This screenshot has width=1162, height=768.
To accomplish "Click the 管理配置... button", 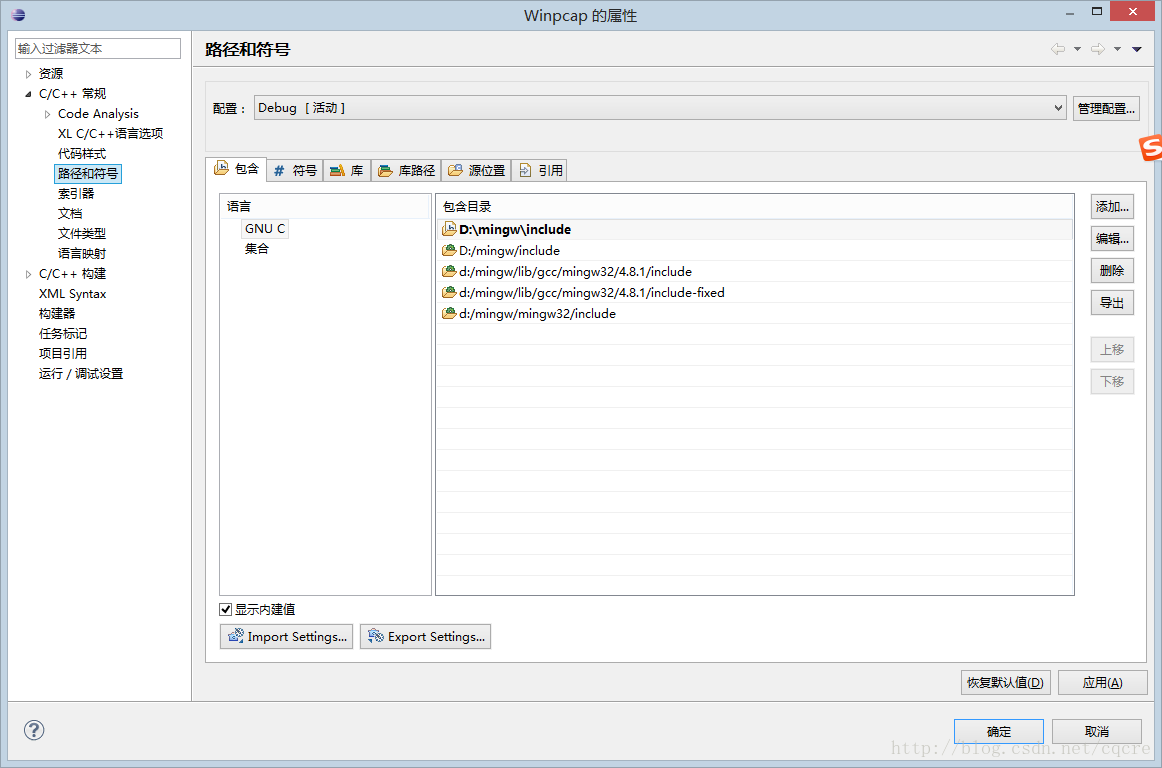I will (x=1106, y=108).
